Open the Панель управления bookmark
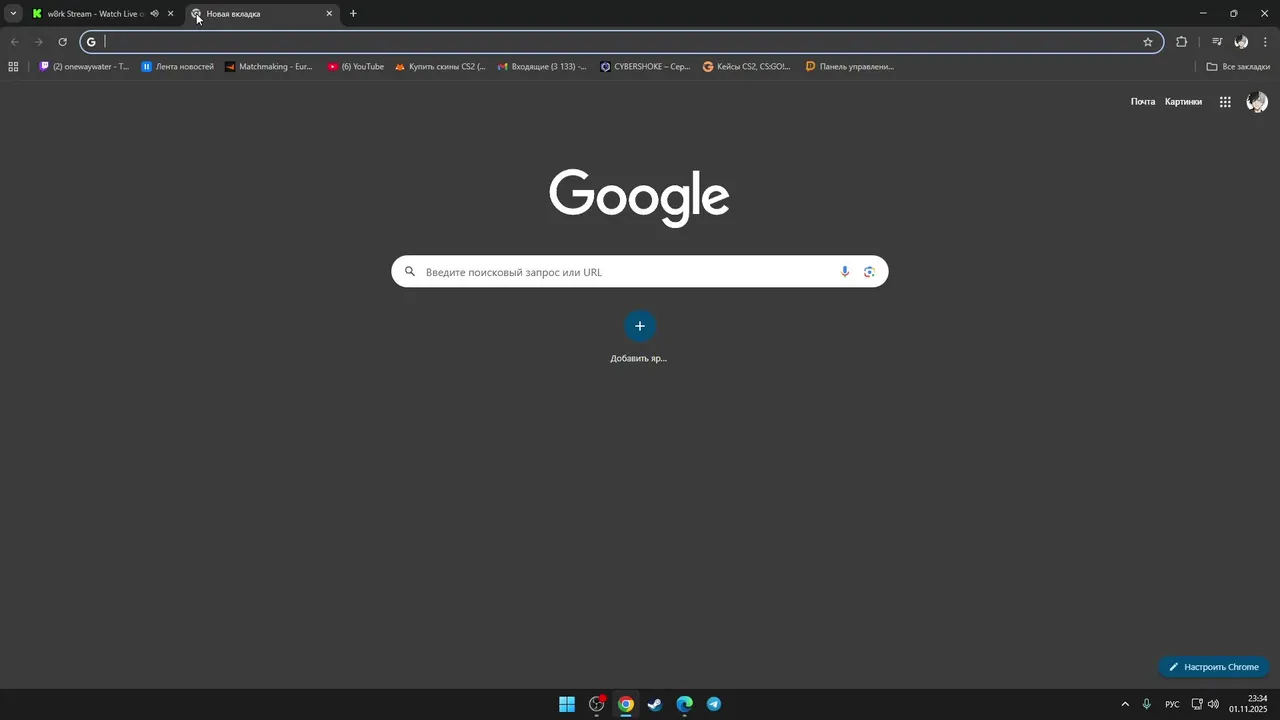 pyautogui.click(x=850, y=67)
